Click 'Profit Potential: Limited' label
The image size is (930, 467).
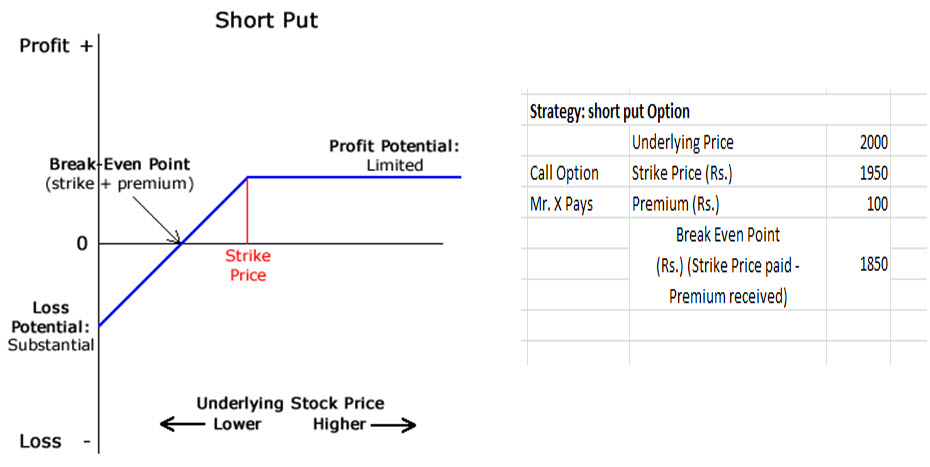pos(394,155)
